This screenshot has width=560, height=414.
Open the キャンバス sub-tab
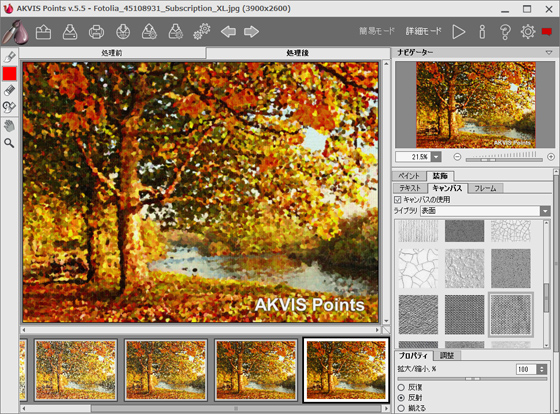pyautogui.click(x=447, y=188)
